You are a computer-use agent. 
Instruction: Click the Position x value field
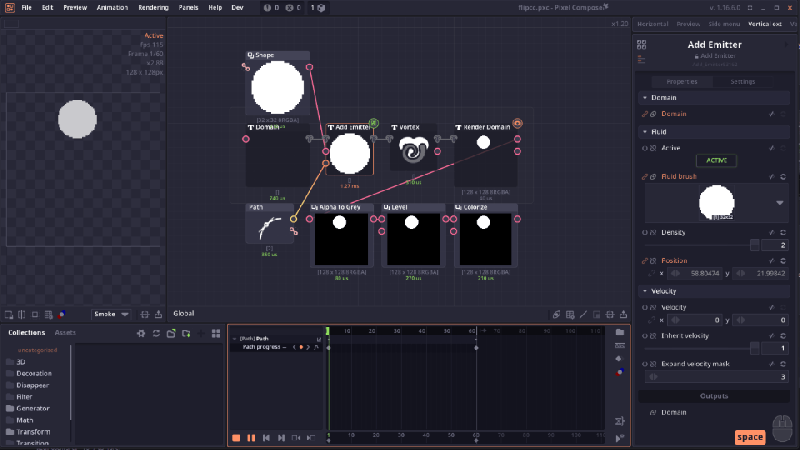click(695, 273)
